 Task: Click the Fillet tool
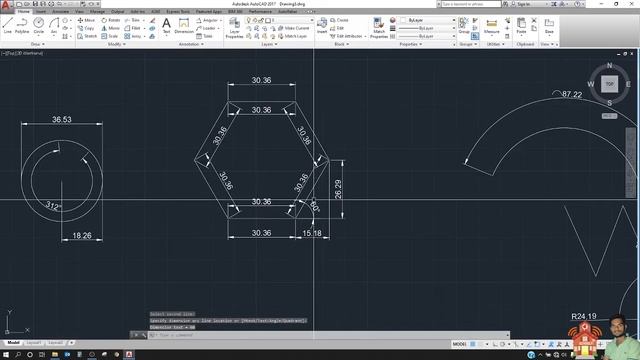(132, 28)
